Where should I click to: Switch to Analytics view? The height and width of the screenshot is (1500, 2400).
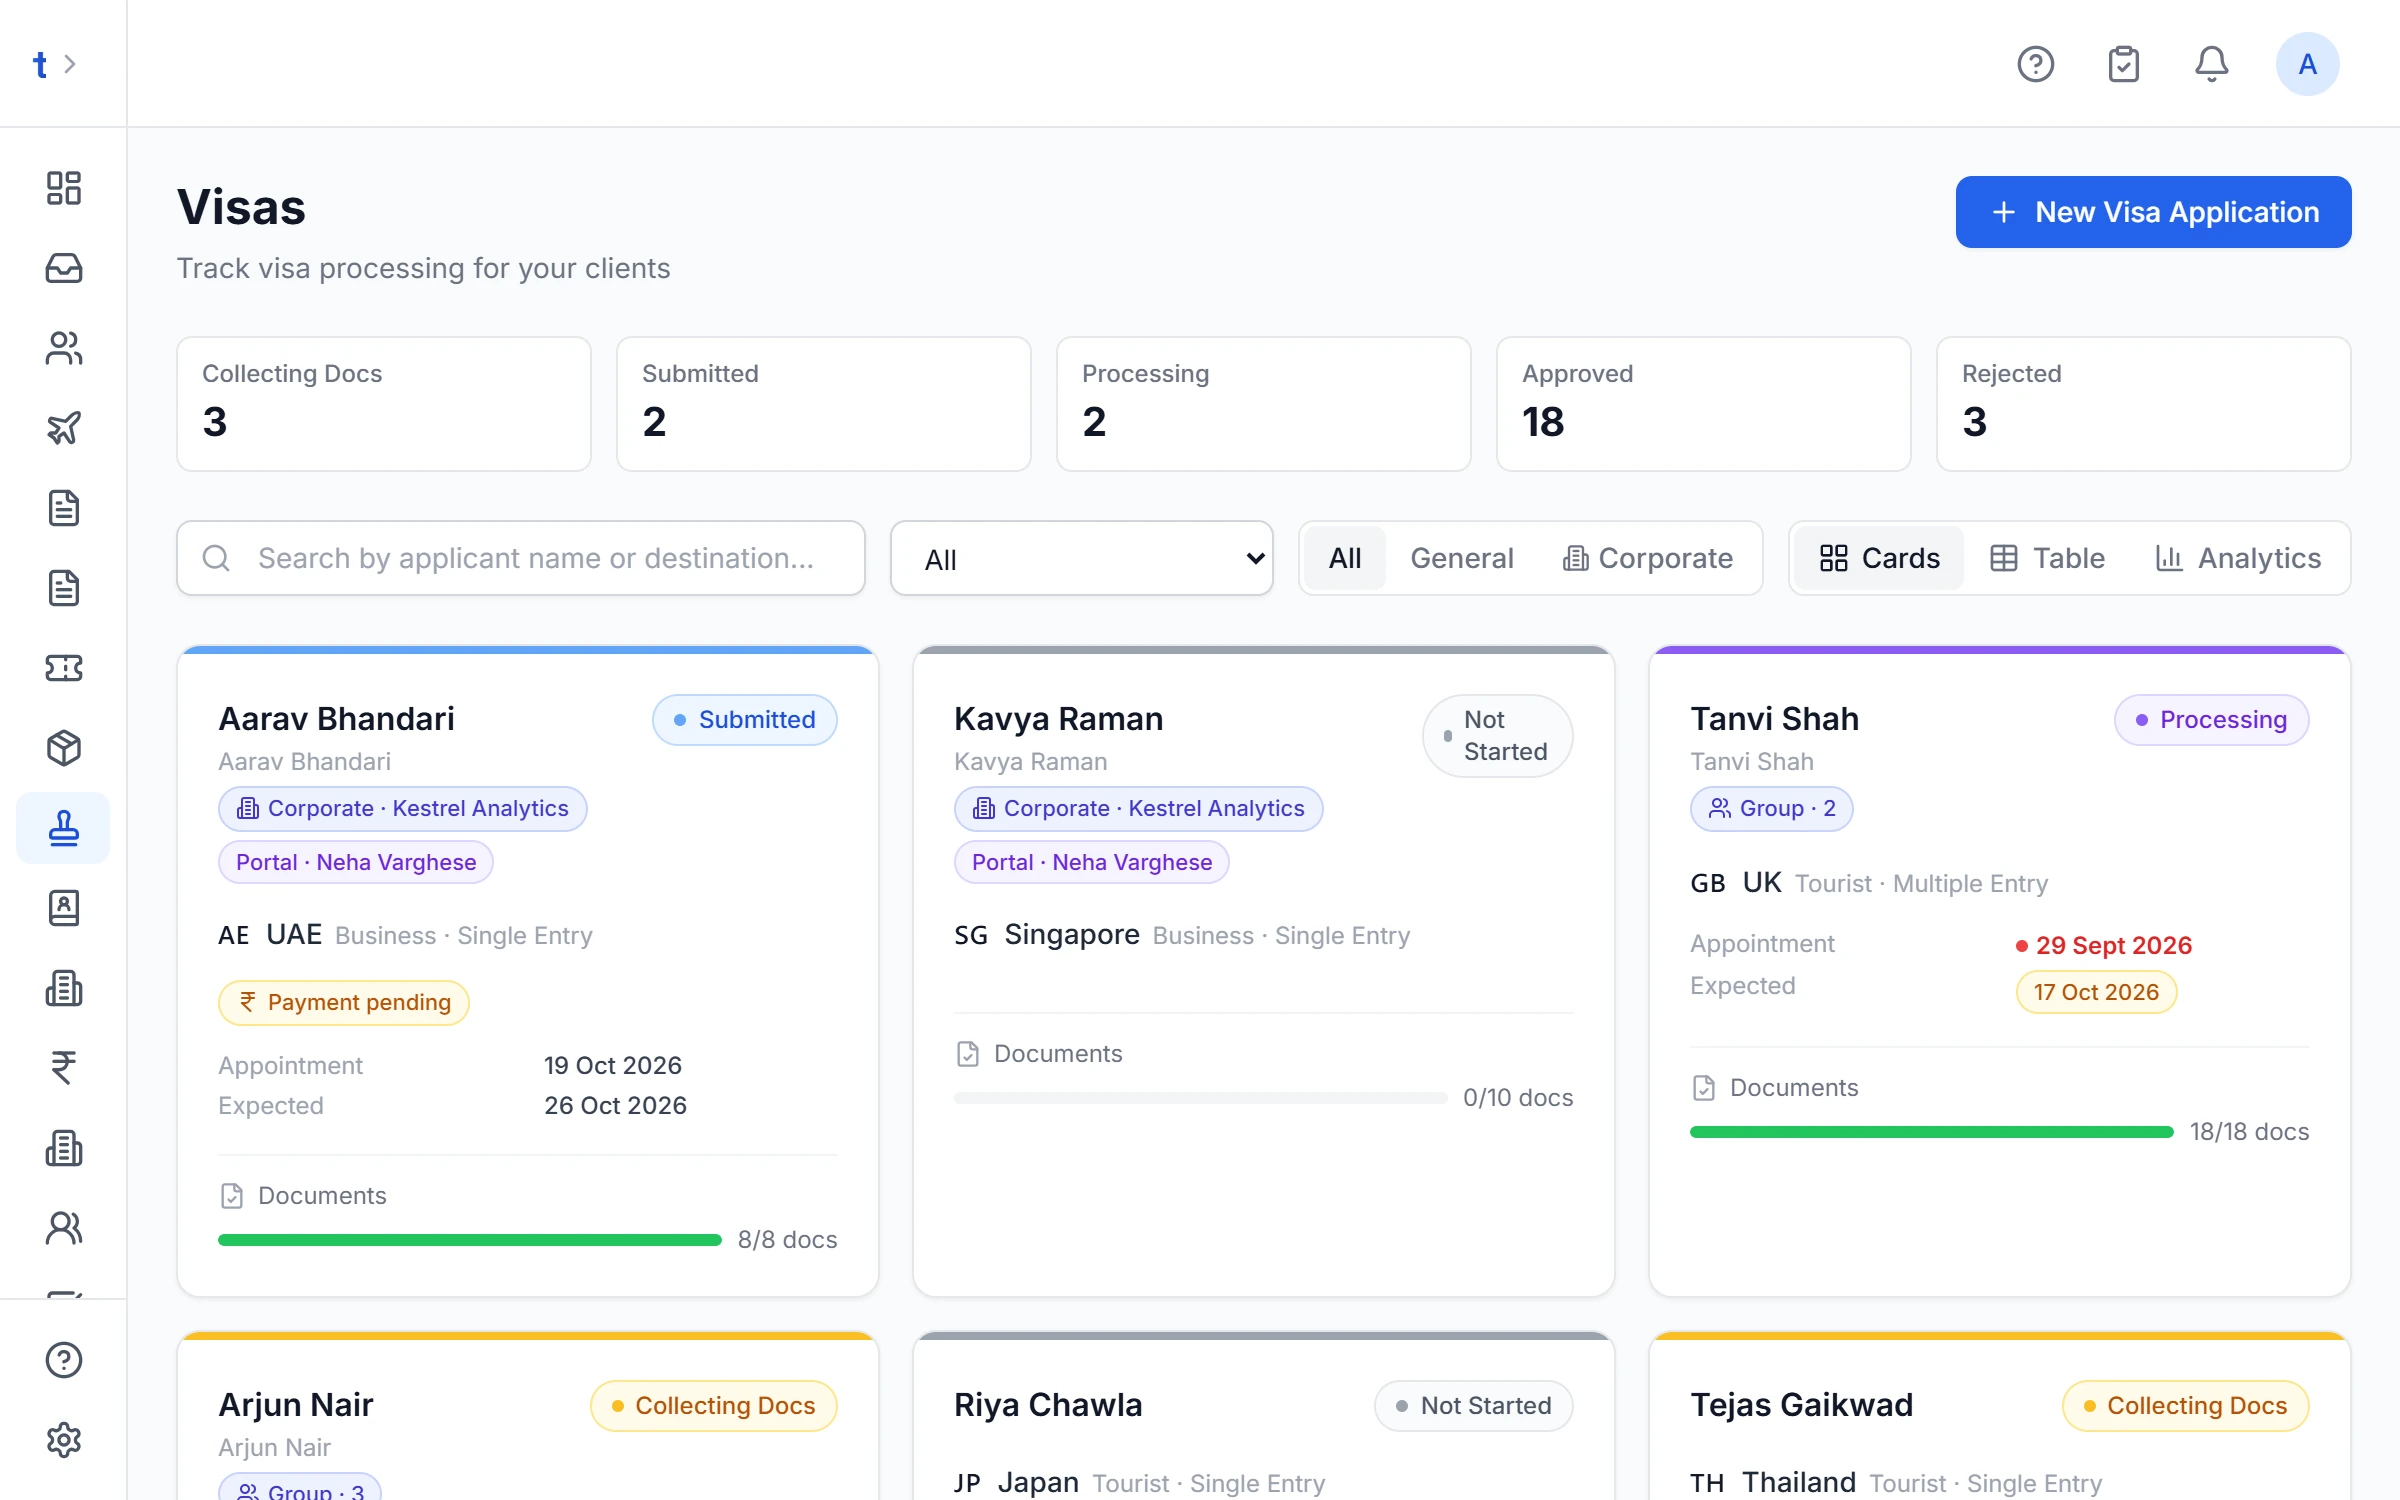2238,558
